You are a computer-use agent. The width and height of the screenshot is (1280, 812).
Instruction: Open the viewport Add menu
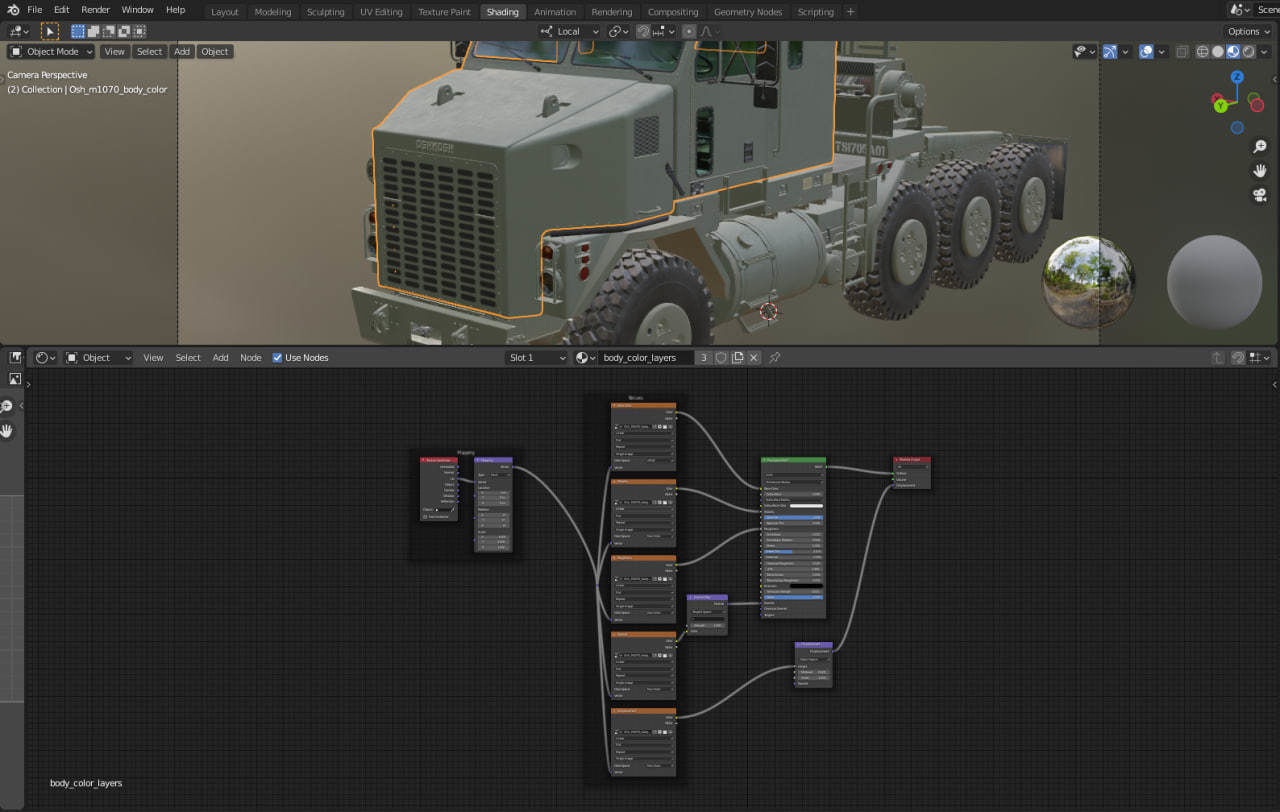pos(182,51)
